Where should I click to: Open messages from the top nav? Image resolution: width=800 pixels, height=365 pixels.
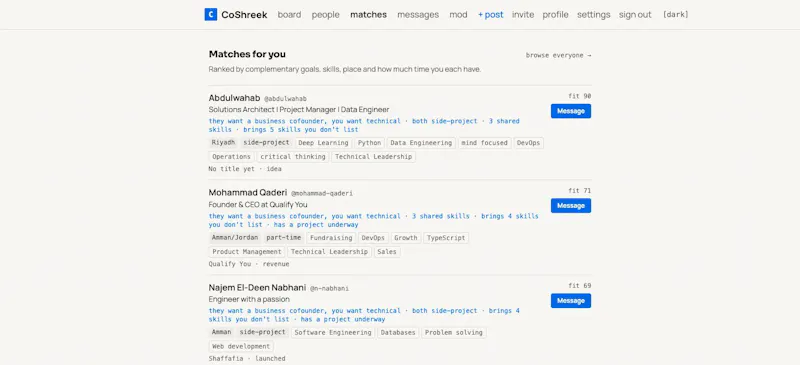(418, 15)
